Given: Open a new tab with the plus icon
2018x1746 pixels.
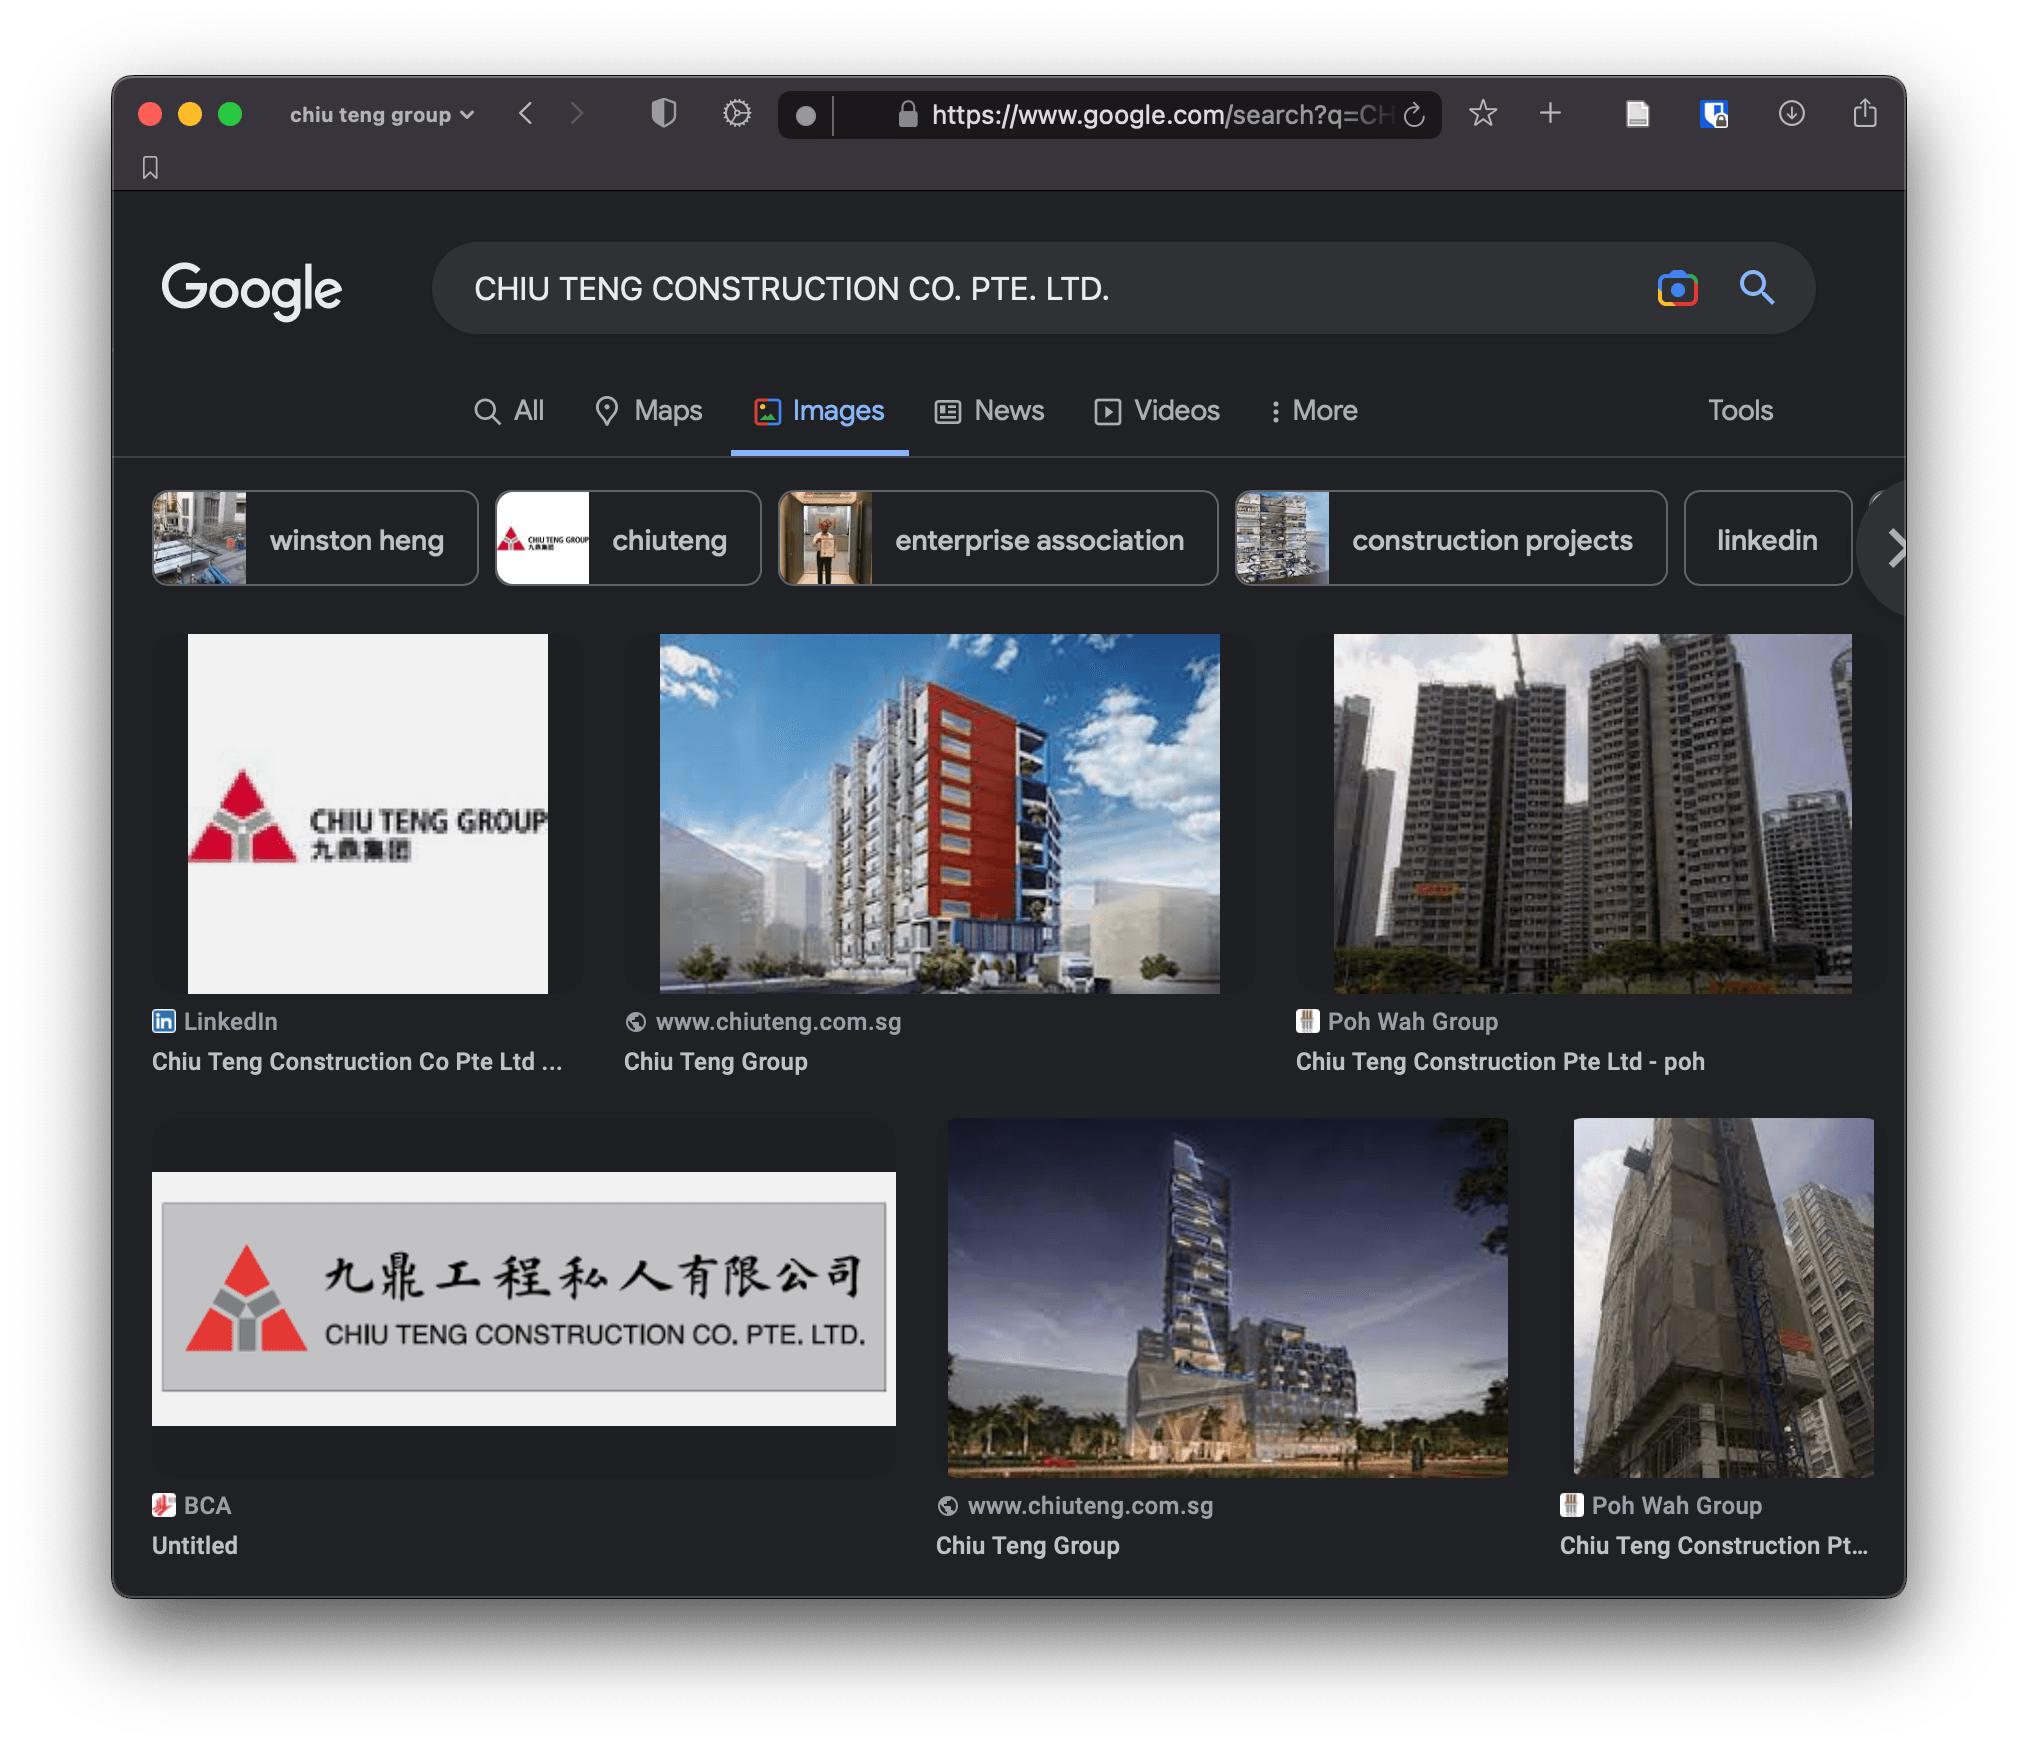Looking at the screenshot, I should click(1550, 113).
